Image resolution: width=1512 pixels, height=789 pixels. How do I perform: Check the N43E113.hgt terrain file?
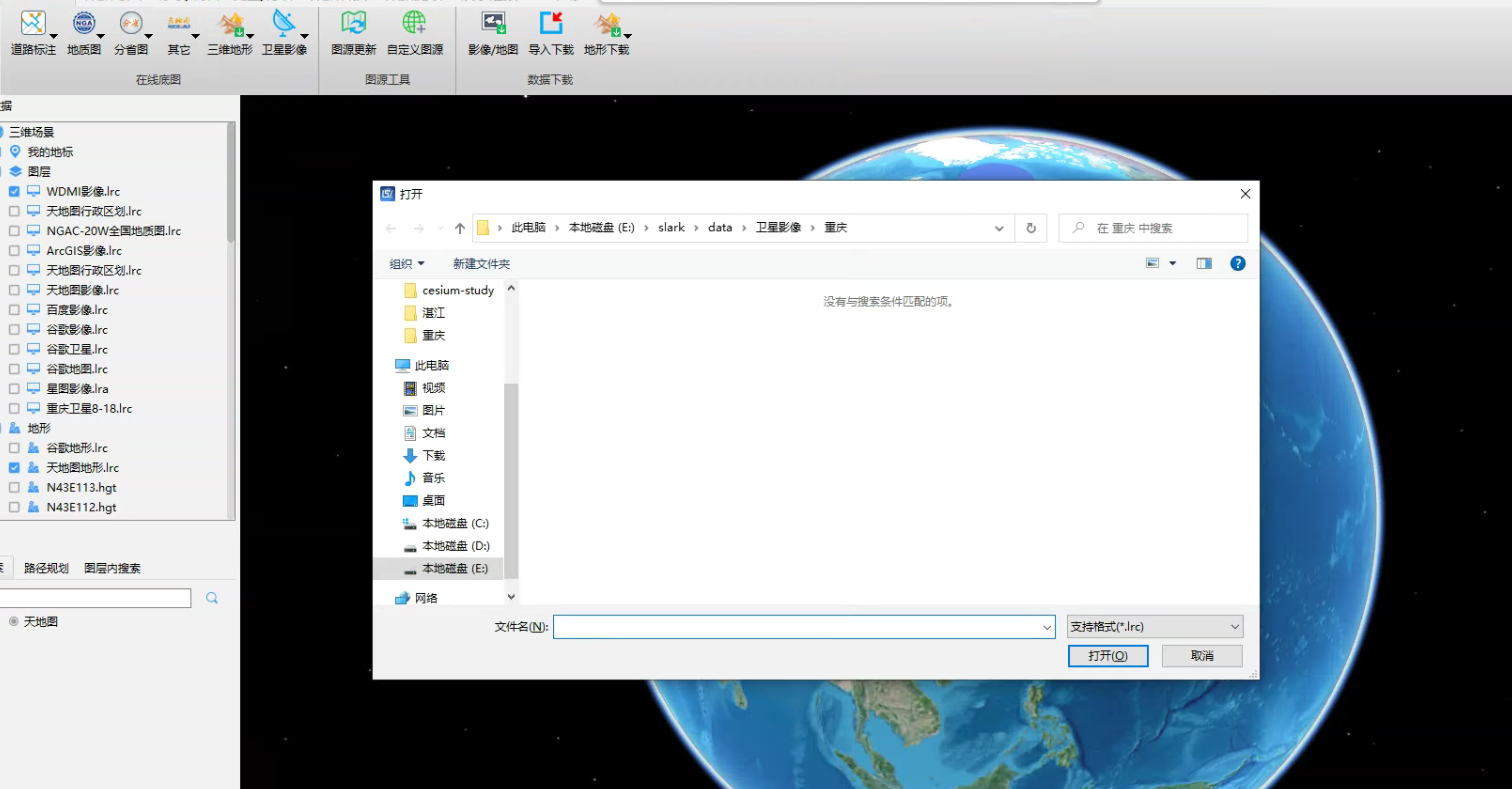click(14, 488)
